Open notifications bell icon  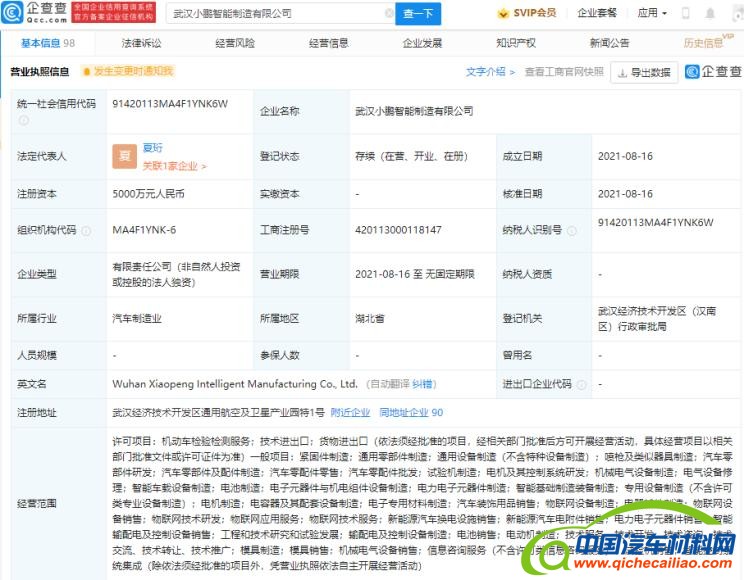click(x=710, y=13)
